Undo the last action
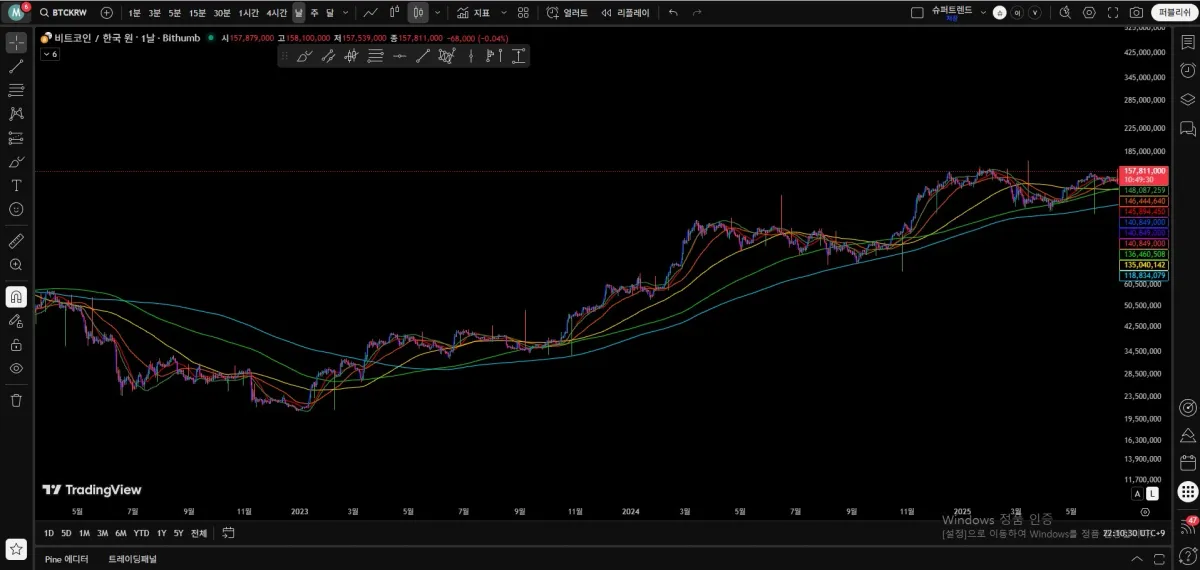The height and width of the screenshot is (570, 1200). click(673, 13)
